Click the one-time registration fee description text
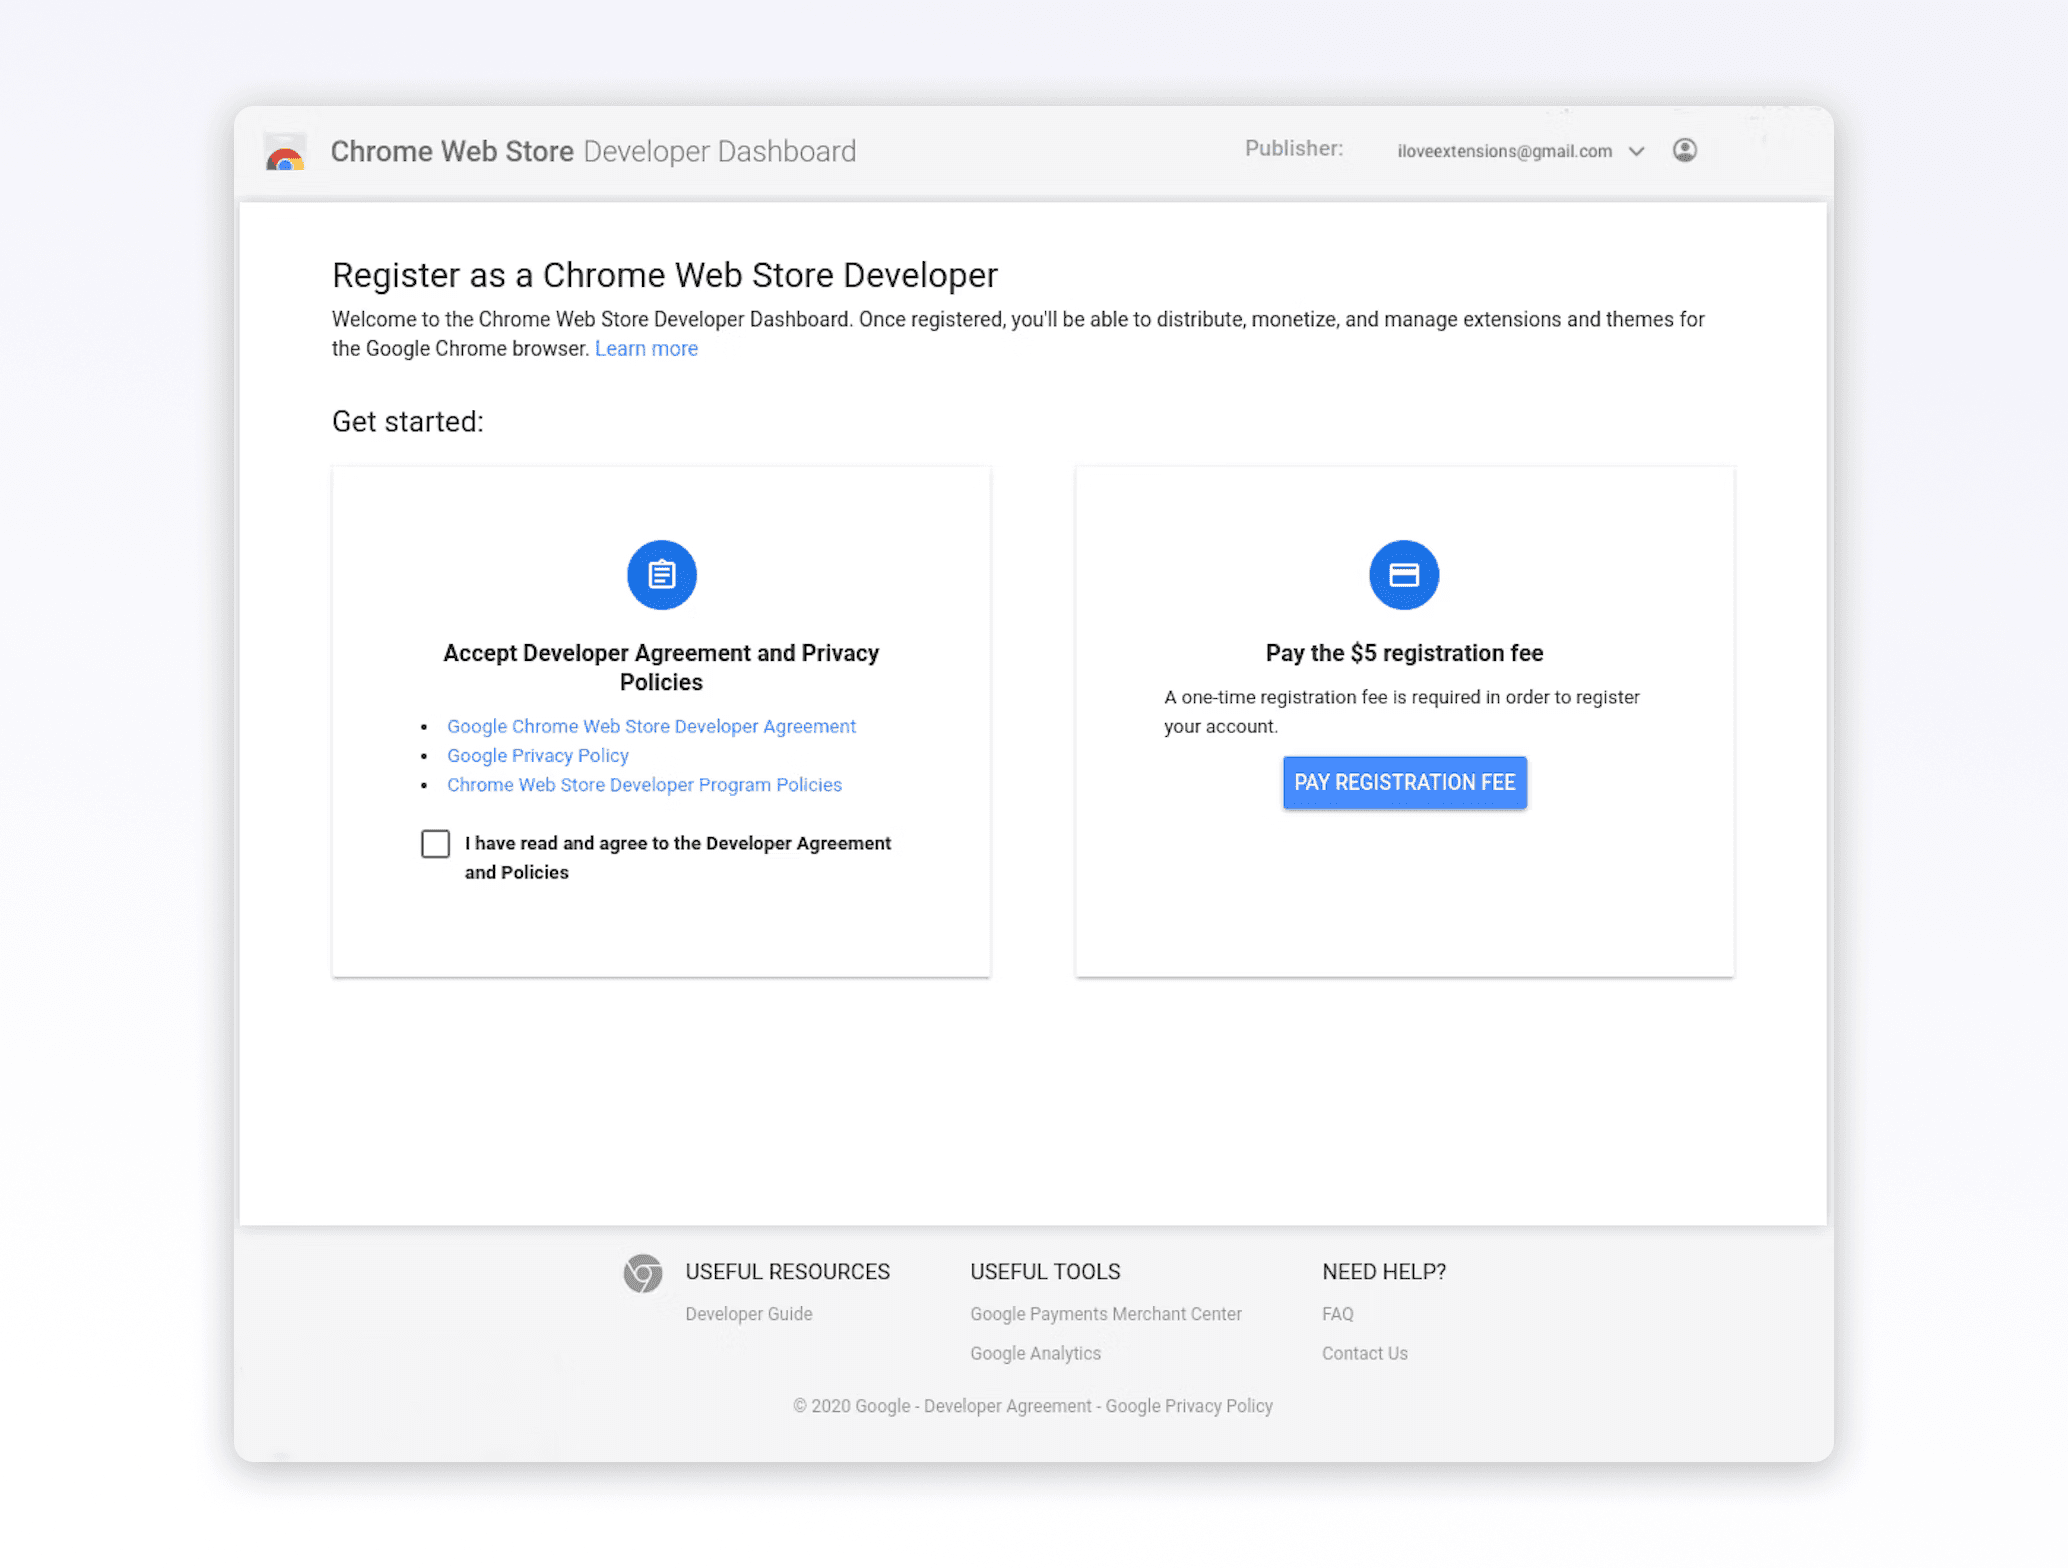This screenshot has width=2068, height=1568. pos(1401,712)
